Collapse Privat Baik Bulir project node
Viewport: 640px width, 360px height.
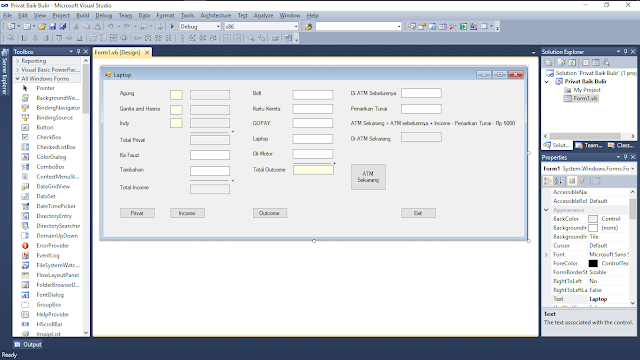[x=547, y=82]
